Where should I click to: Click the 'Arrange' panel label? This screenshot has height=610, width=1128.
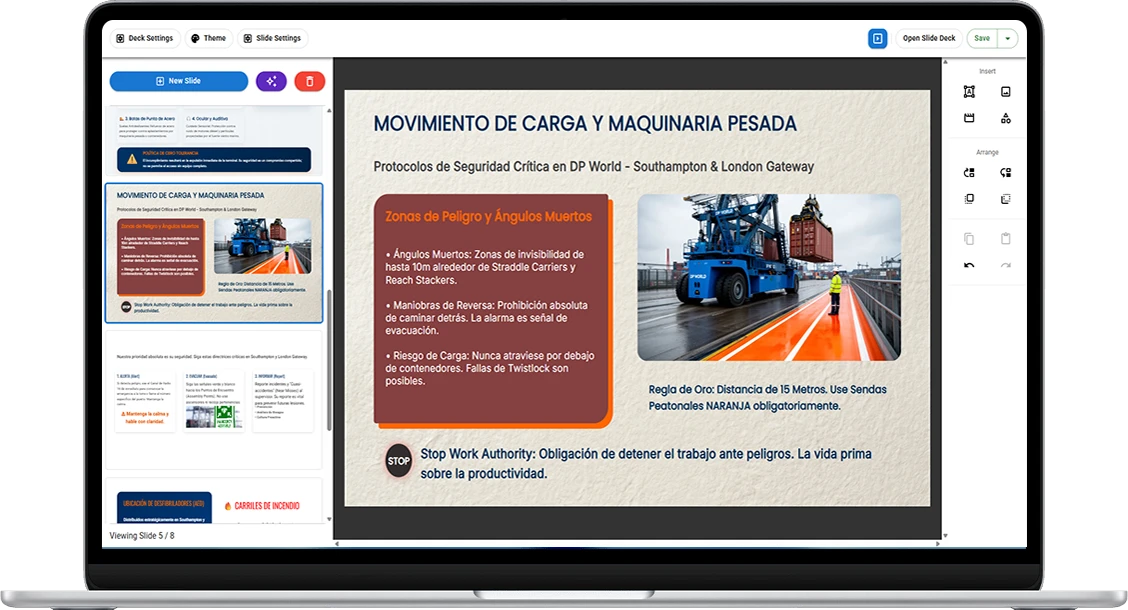(987, 152)
